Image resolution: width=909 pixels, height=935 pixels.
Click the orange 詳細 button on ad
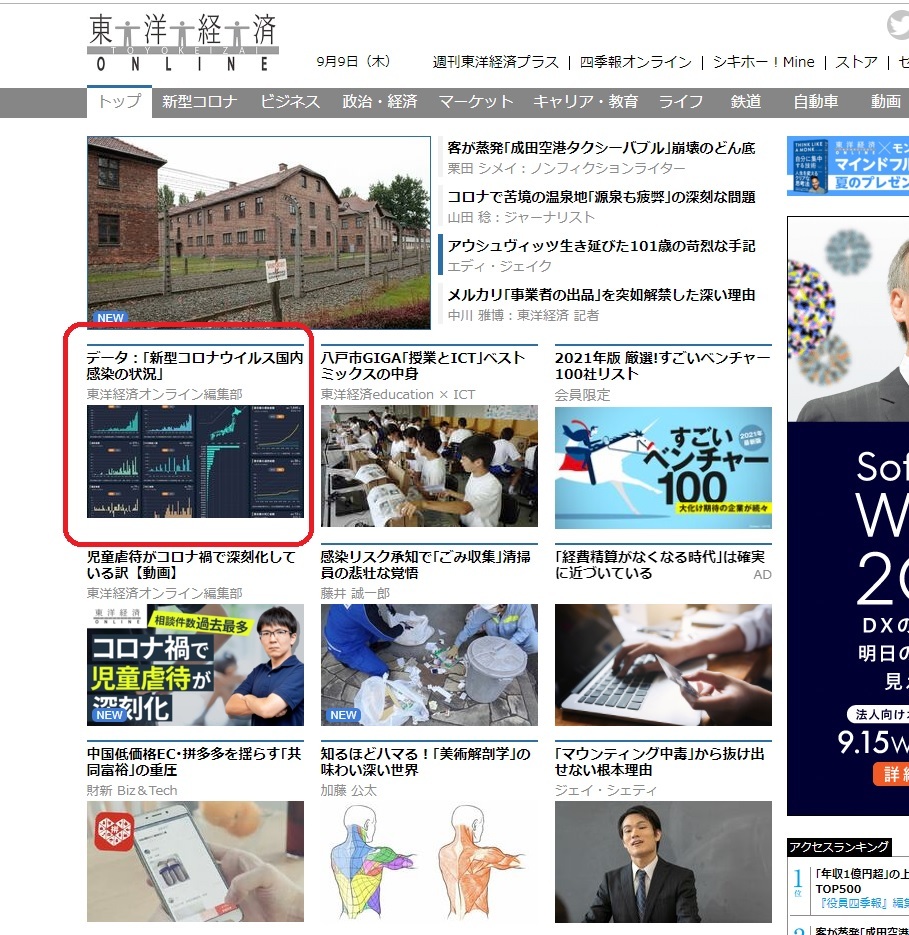[x=892, y=774]
